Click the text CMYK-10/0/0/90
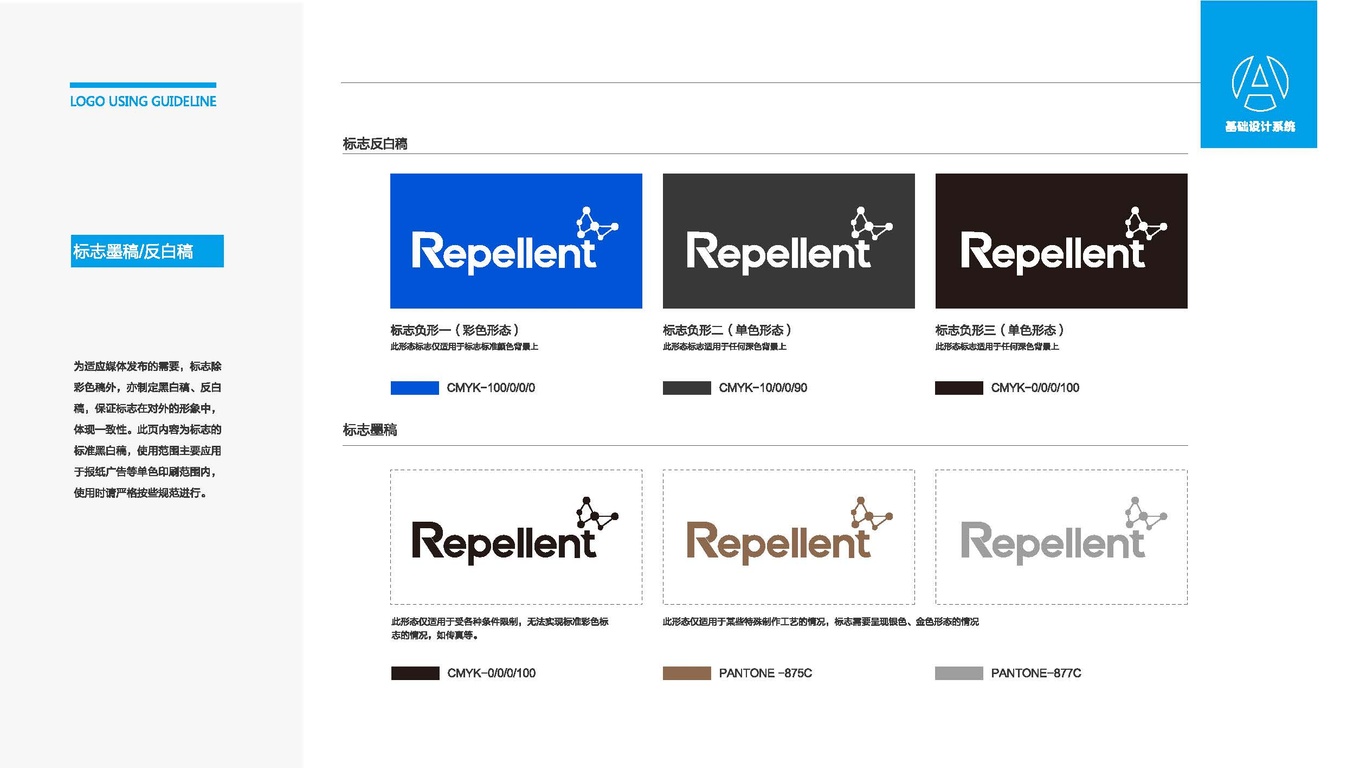Viewport: 1366px width, 768px height. [763, 388]
